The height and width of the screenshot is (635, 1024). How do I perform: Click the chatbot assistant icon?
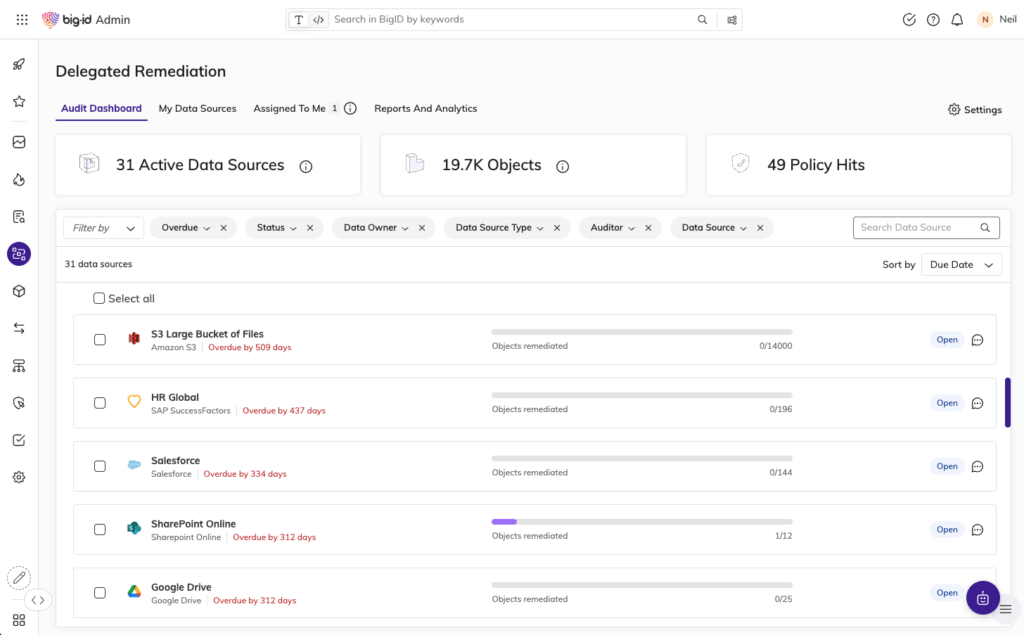point(982,597)
